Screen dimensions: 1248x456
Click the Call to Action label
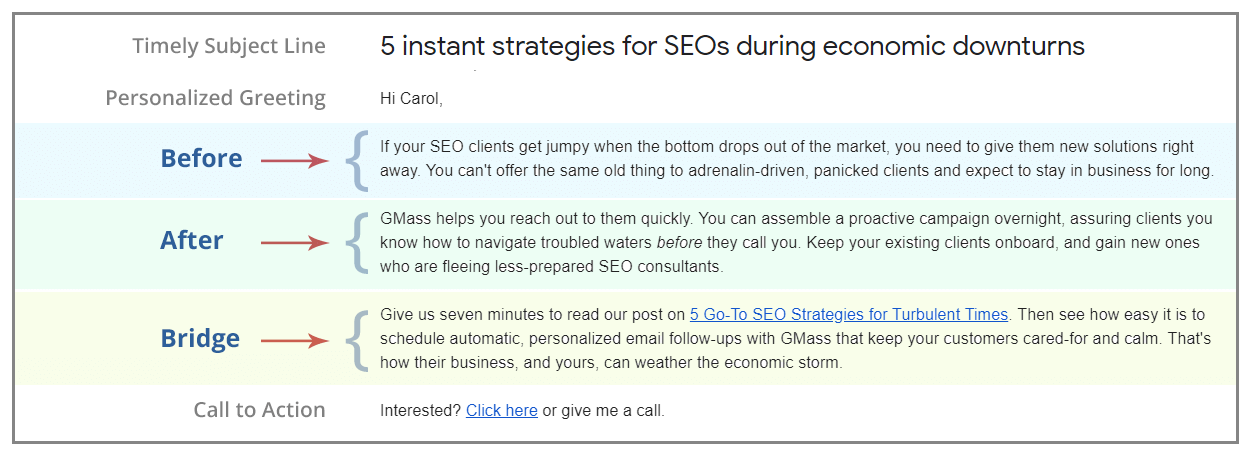[x=260, y=410]
